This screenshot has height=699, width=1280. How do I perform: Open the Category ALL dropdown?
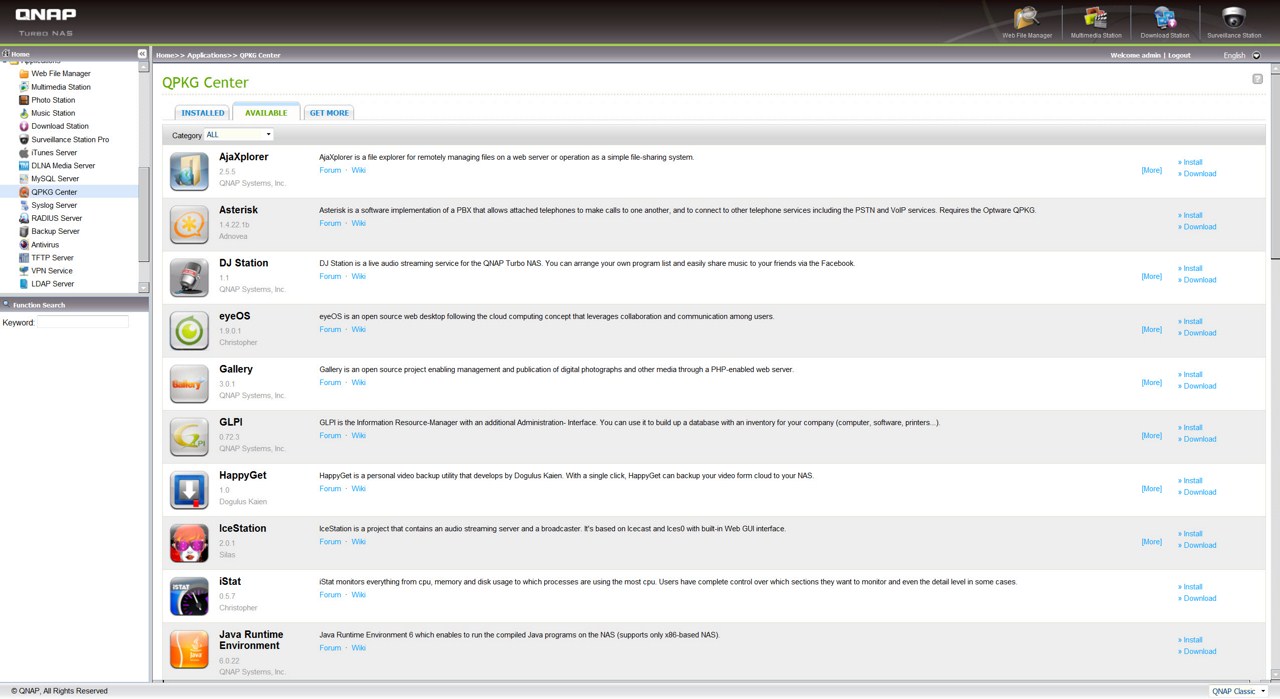pyautogui.click(x=238, y=134)
